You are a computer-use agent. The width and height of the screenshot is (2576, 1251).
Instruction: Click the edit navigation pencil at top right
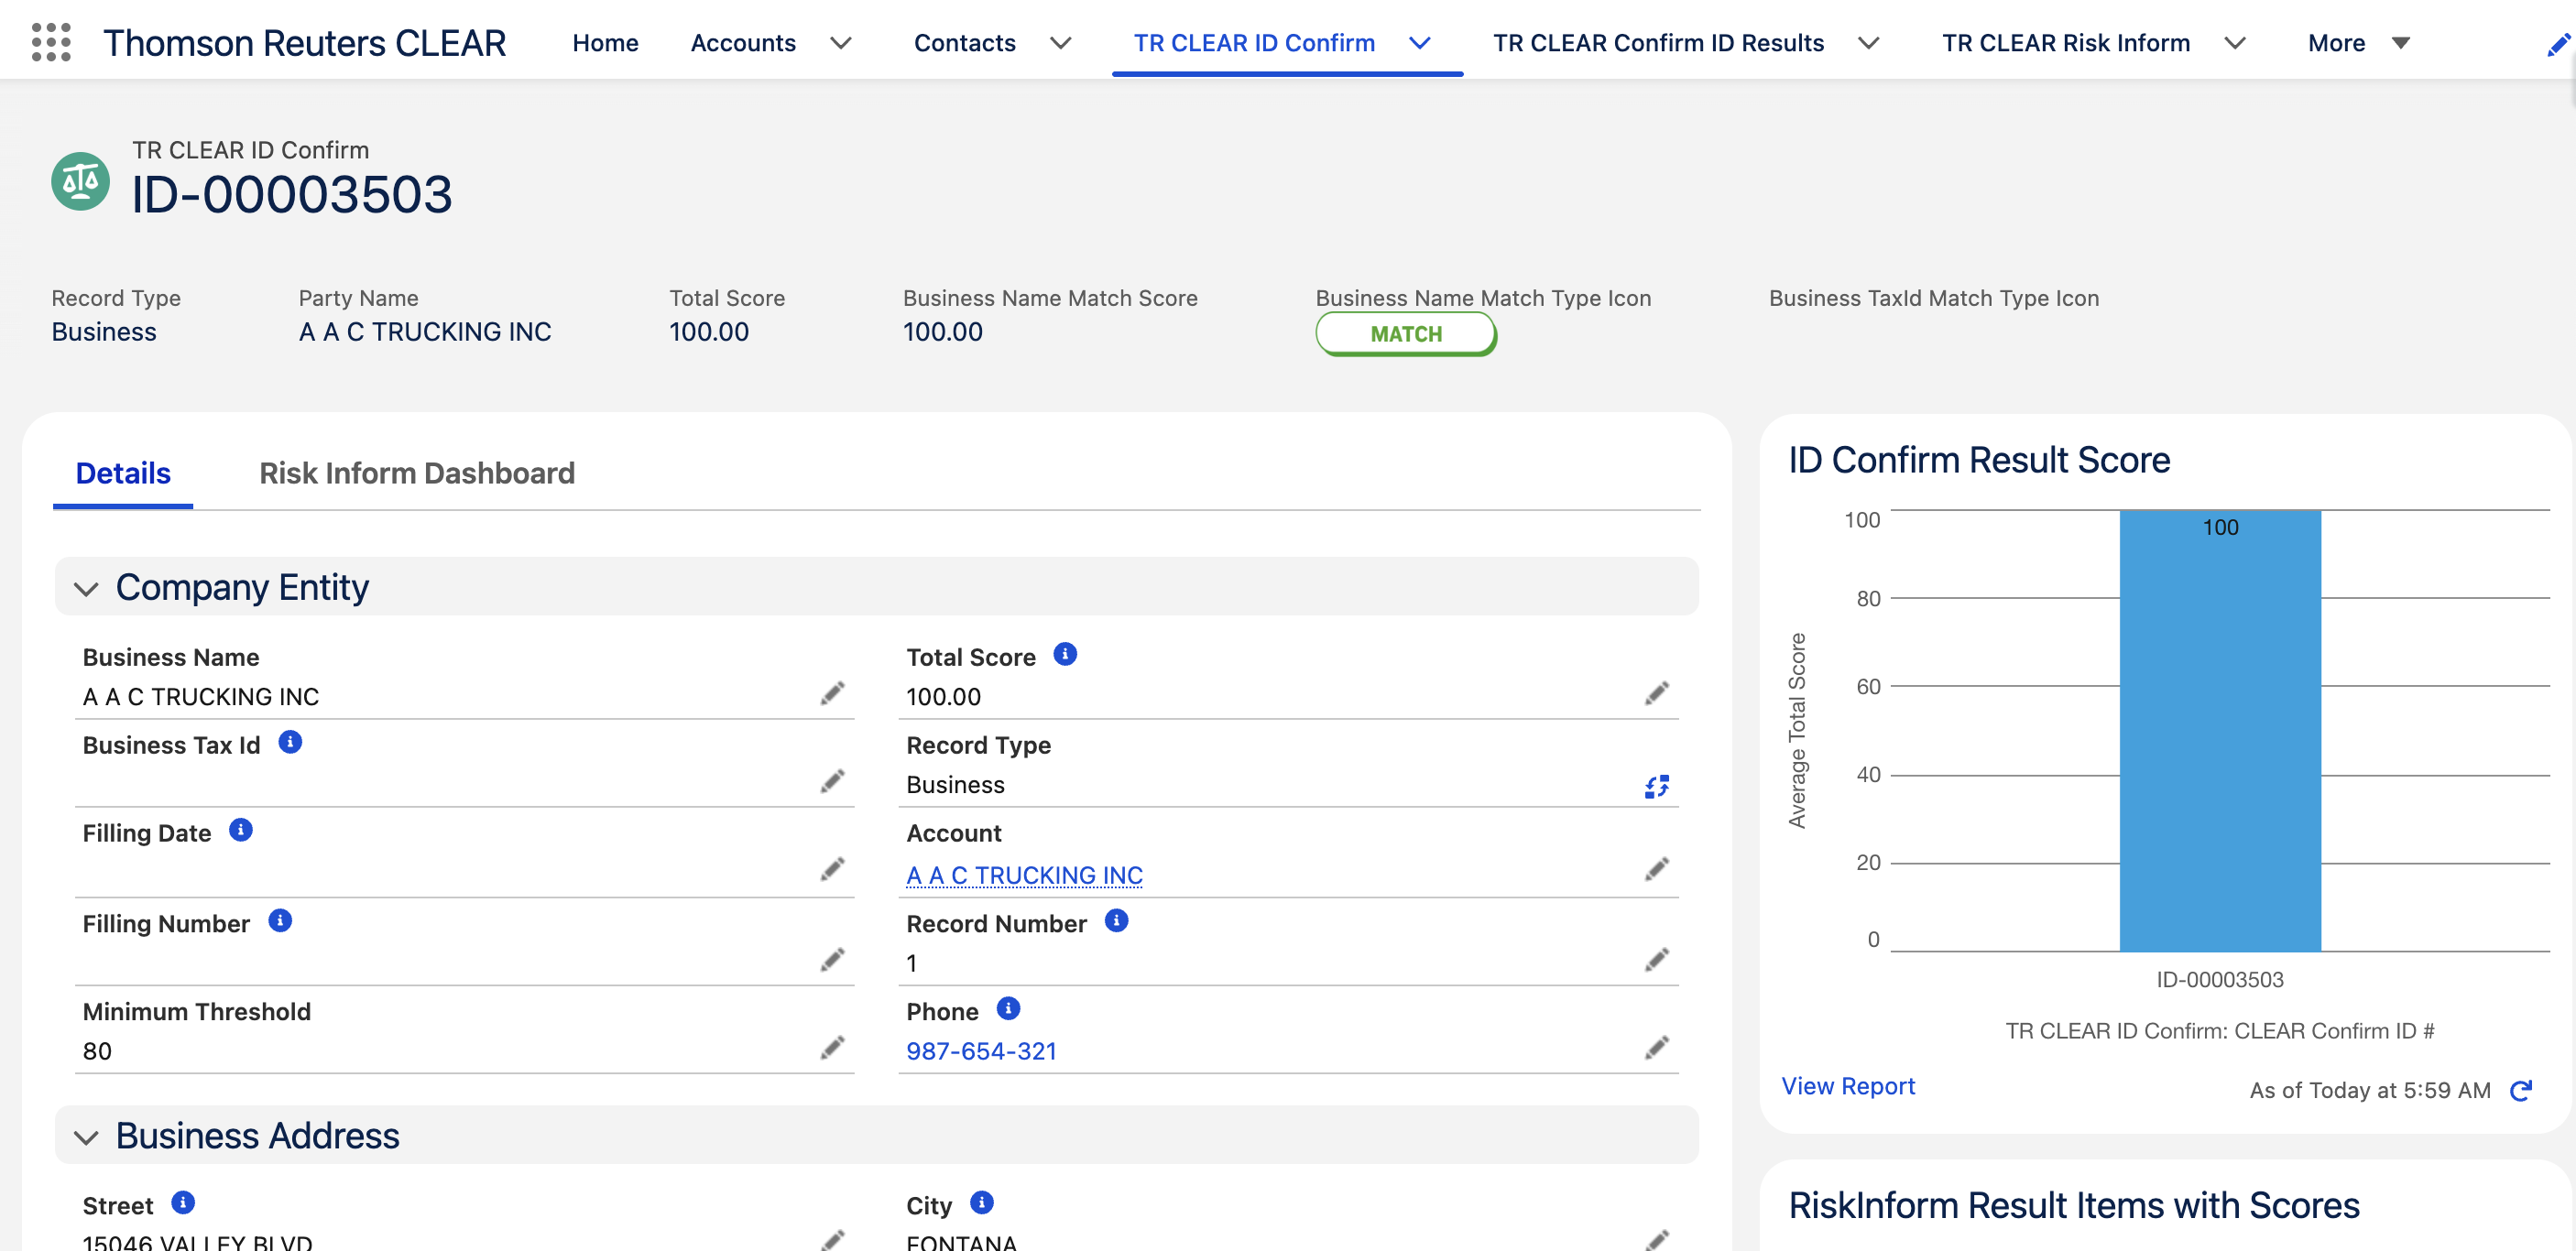click(2558, 45)
